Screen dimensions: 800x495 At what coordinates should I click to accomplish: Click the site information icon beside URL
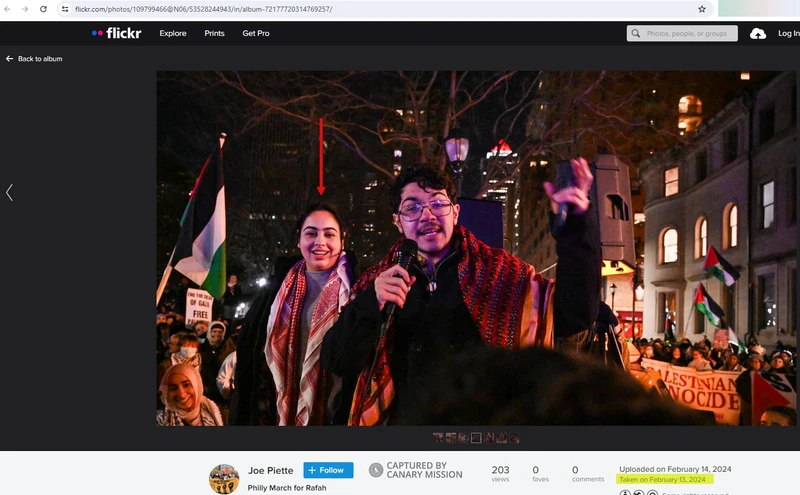[65, 9]
